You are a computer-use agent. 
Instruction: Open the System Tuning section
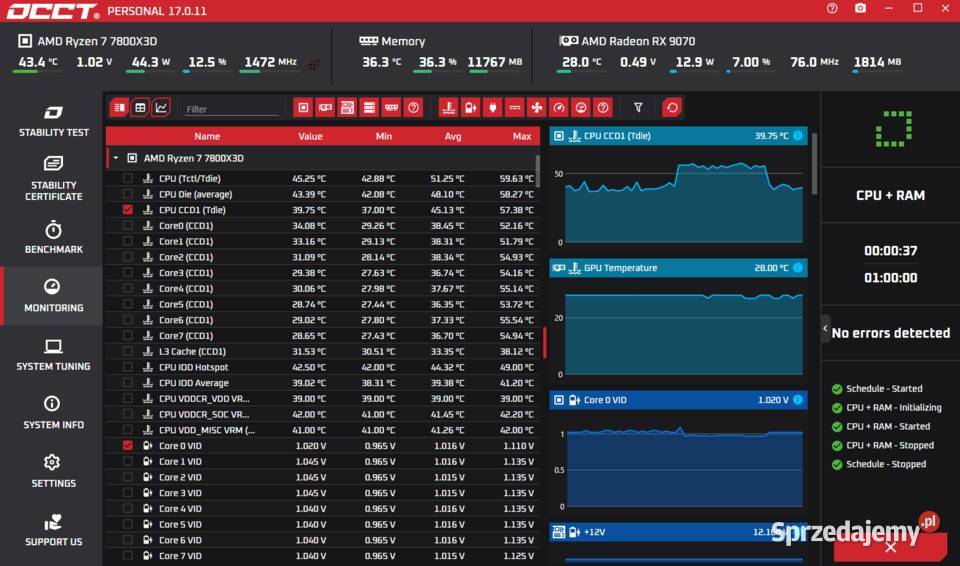pyautogui.click(x=53, y=355)
